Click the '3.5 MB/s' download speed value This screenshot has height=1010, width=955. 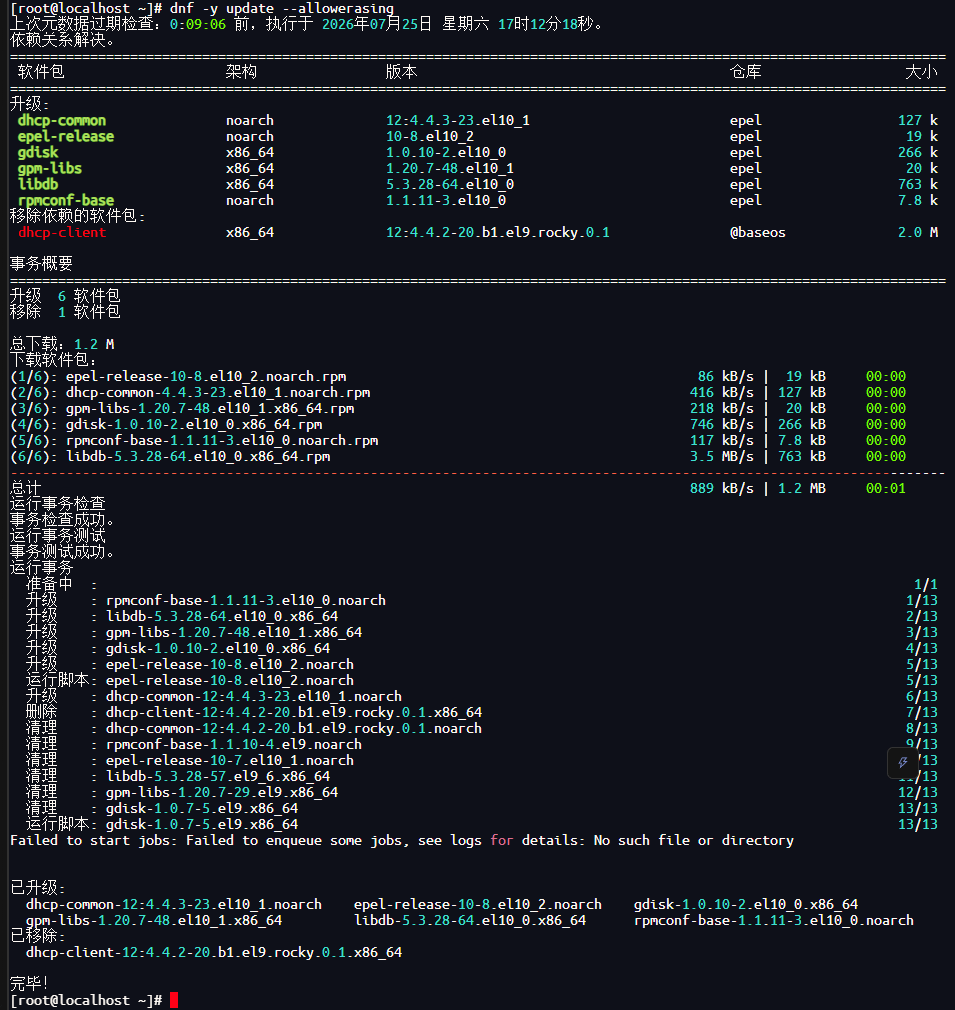(721, 457)
